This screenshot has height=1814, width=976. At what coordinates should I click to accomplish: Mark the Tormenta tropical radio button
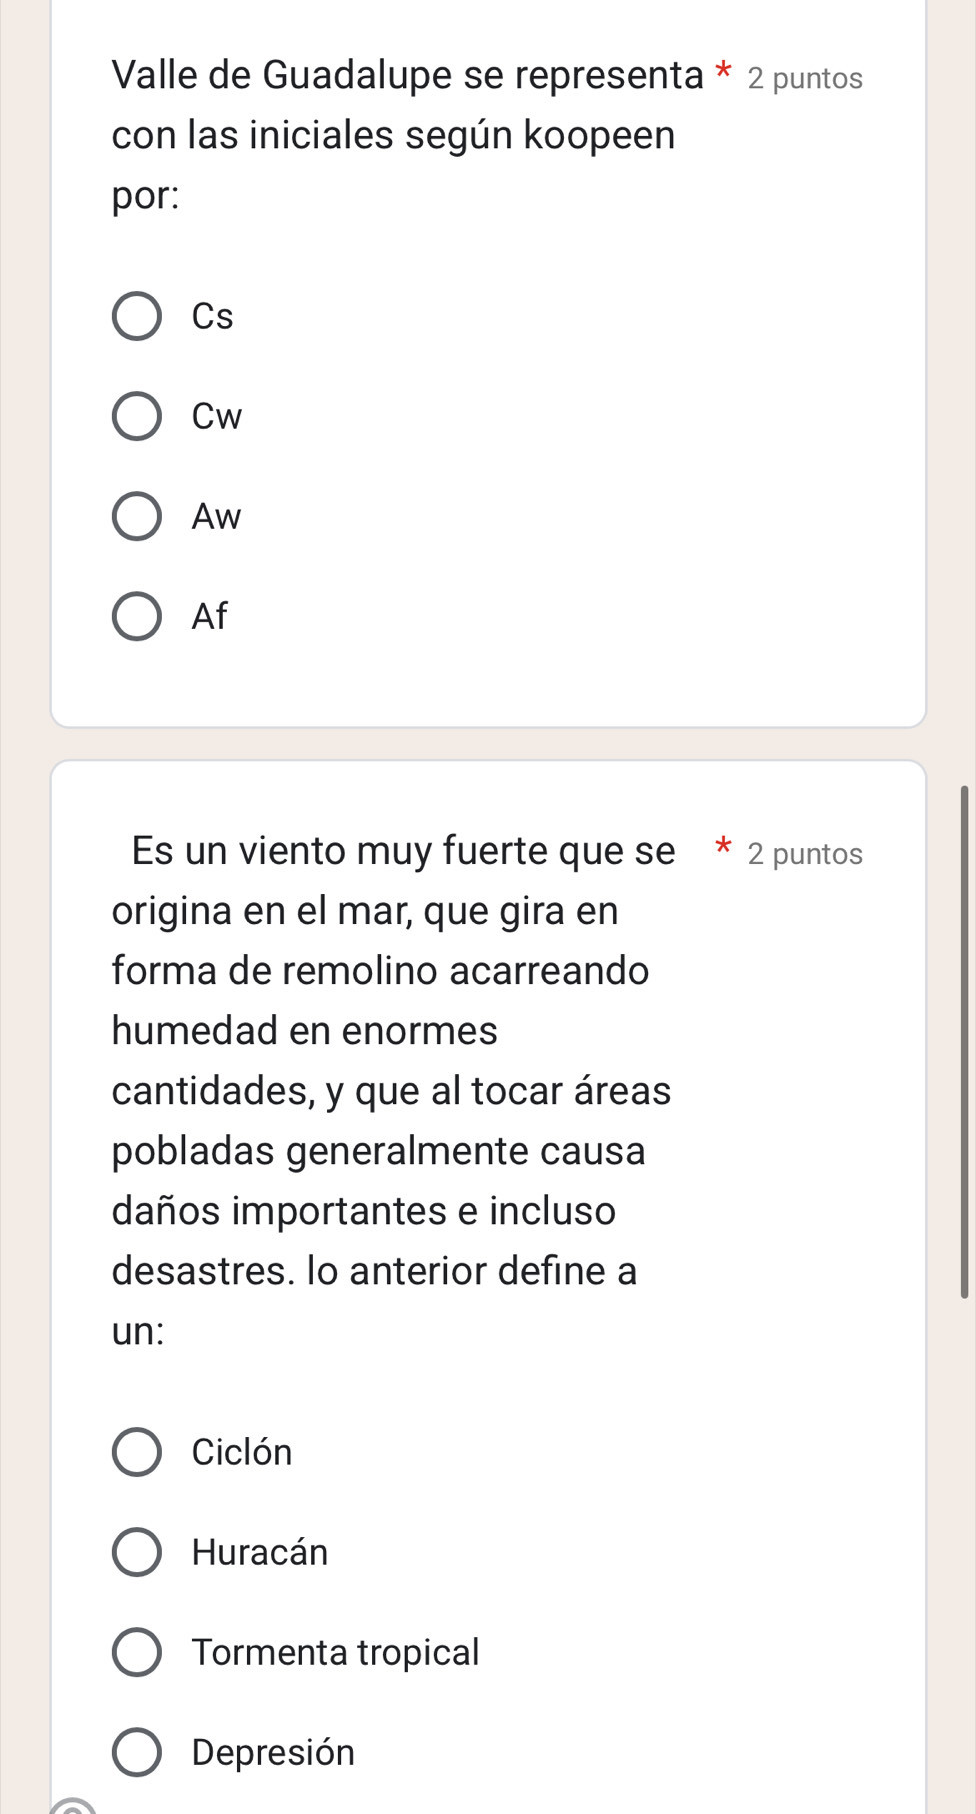136,1652
